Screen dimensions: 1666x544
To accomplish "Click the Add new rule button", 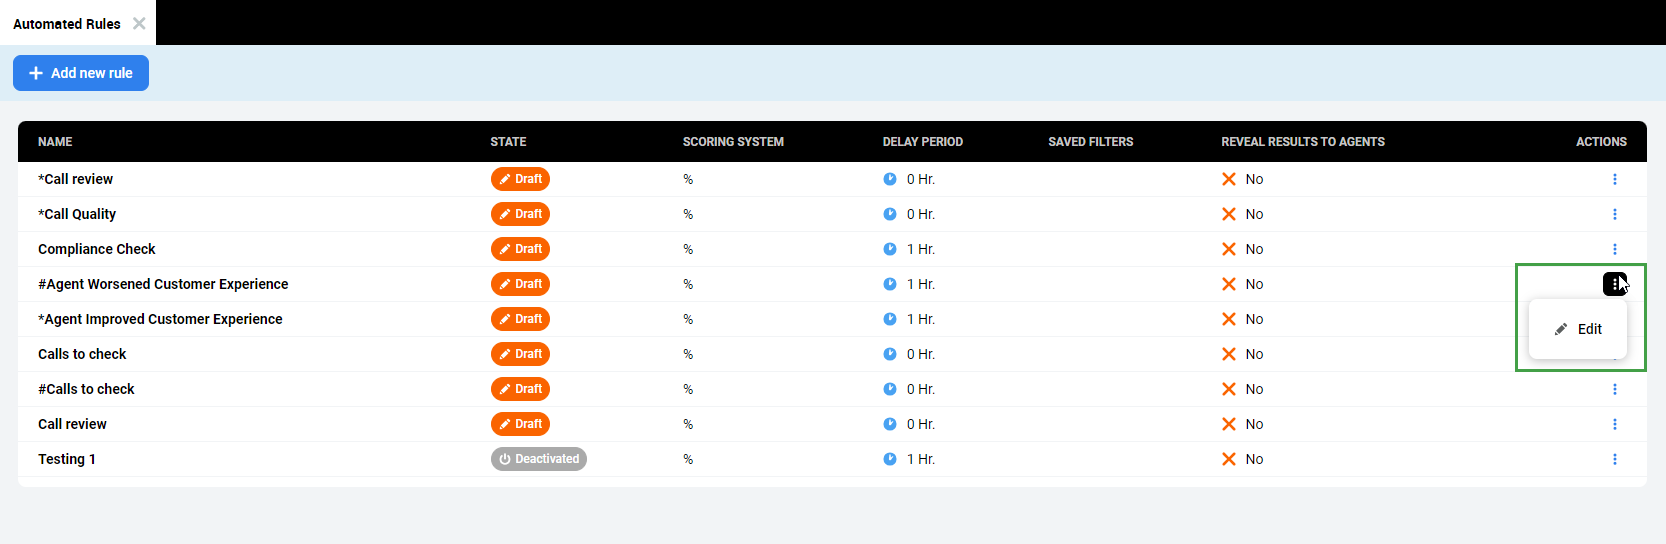I will coord(81,73).
